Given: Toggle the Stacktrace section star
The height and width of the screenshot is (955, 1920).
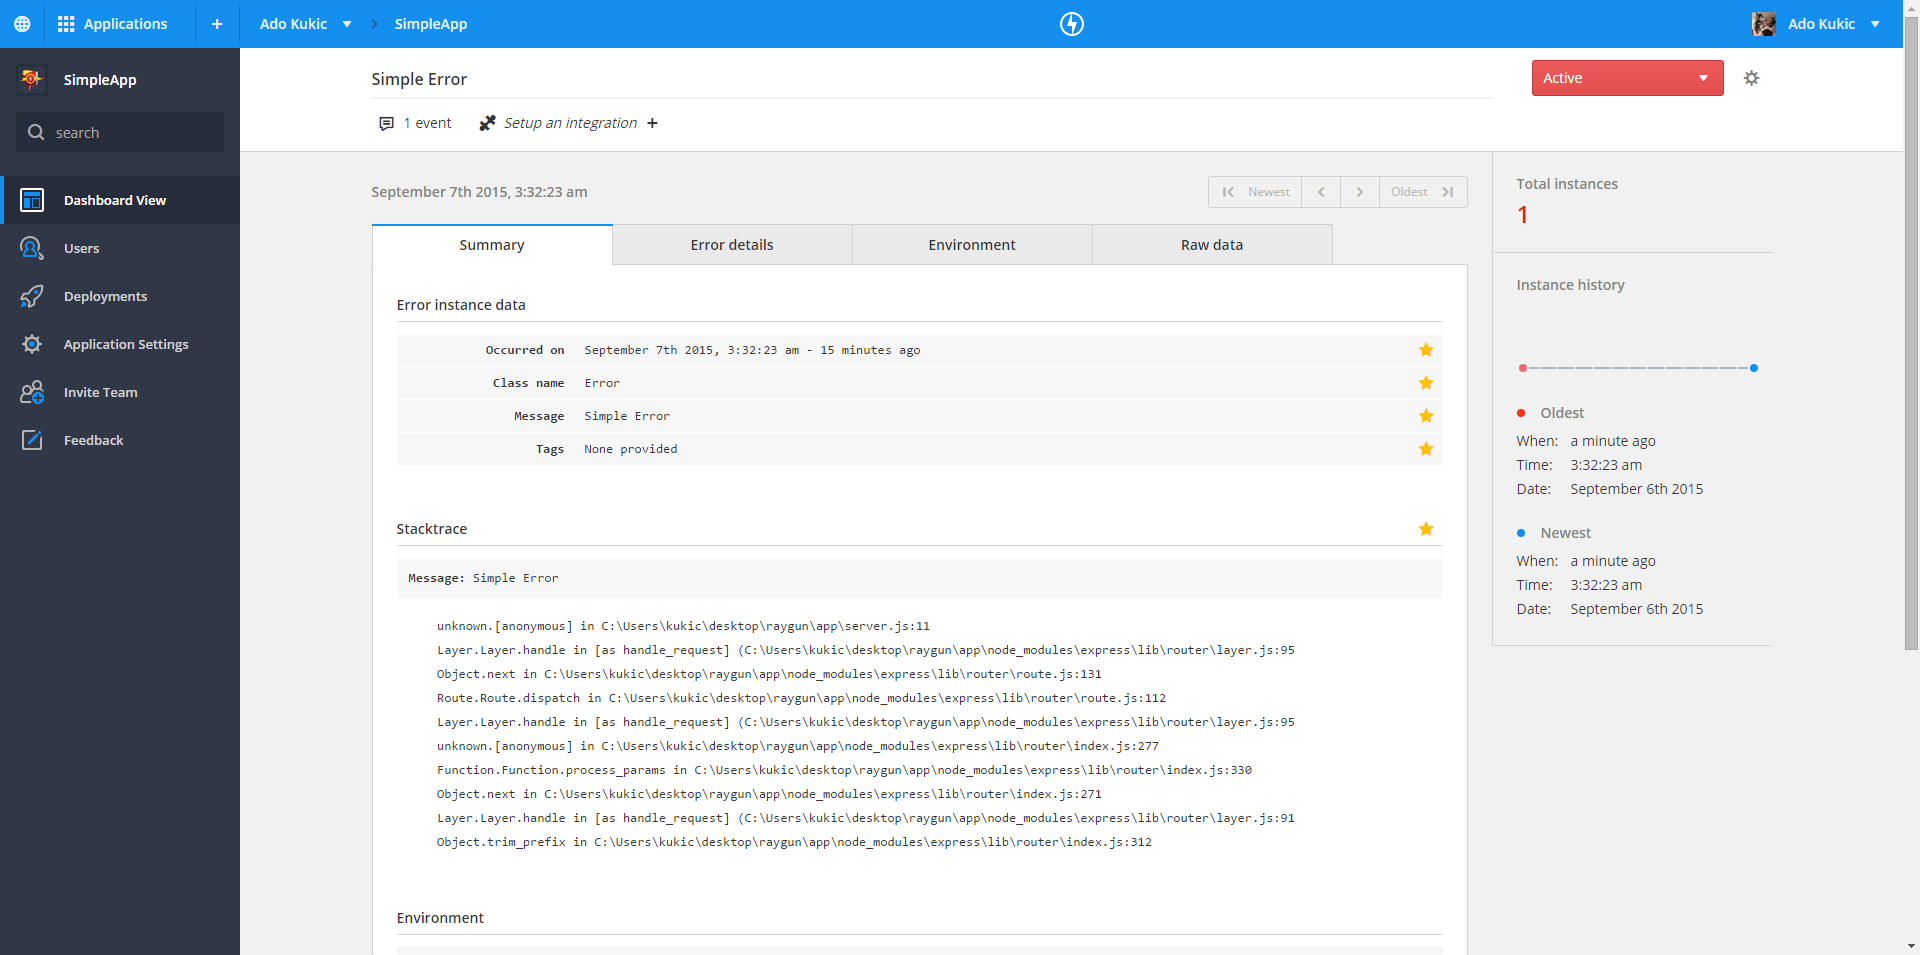Looking at the screenshot, I should [x=1426, y=529].
